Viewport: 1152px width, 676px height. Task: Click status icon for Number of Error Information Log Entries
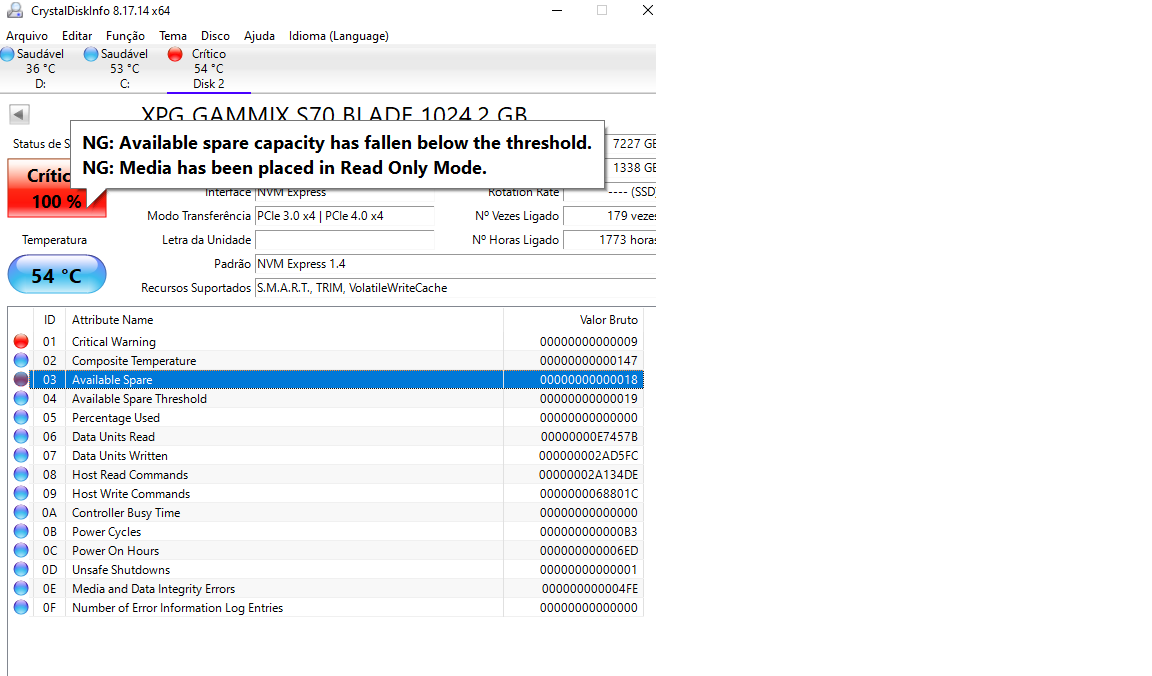(x=21, y=608)
